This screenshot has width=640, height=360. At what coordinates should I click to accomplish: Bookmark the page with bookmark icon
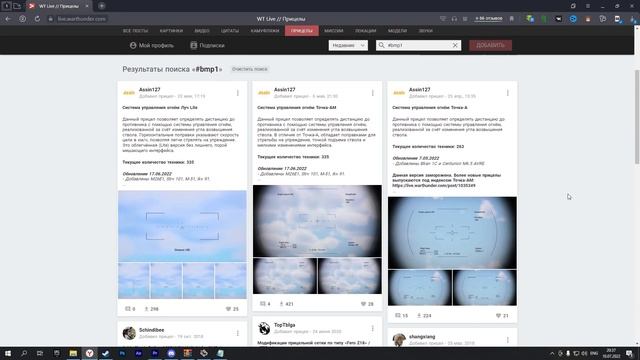[511, 19]
